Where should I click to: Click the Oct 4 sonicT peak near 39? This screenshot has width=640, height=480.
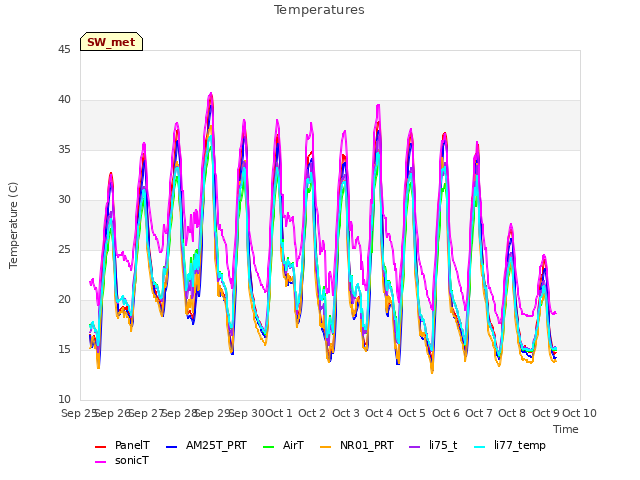coord(378,106)
